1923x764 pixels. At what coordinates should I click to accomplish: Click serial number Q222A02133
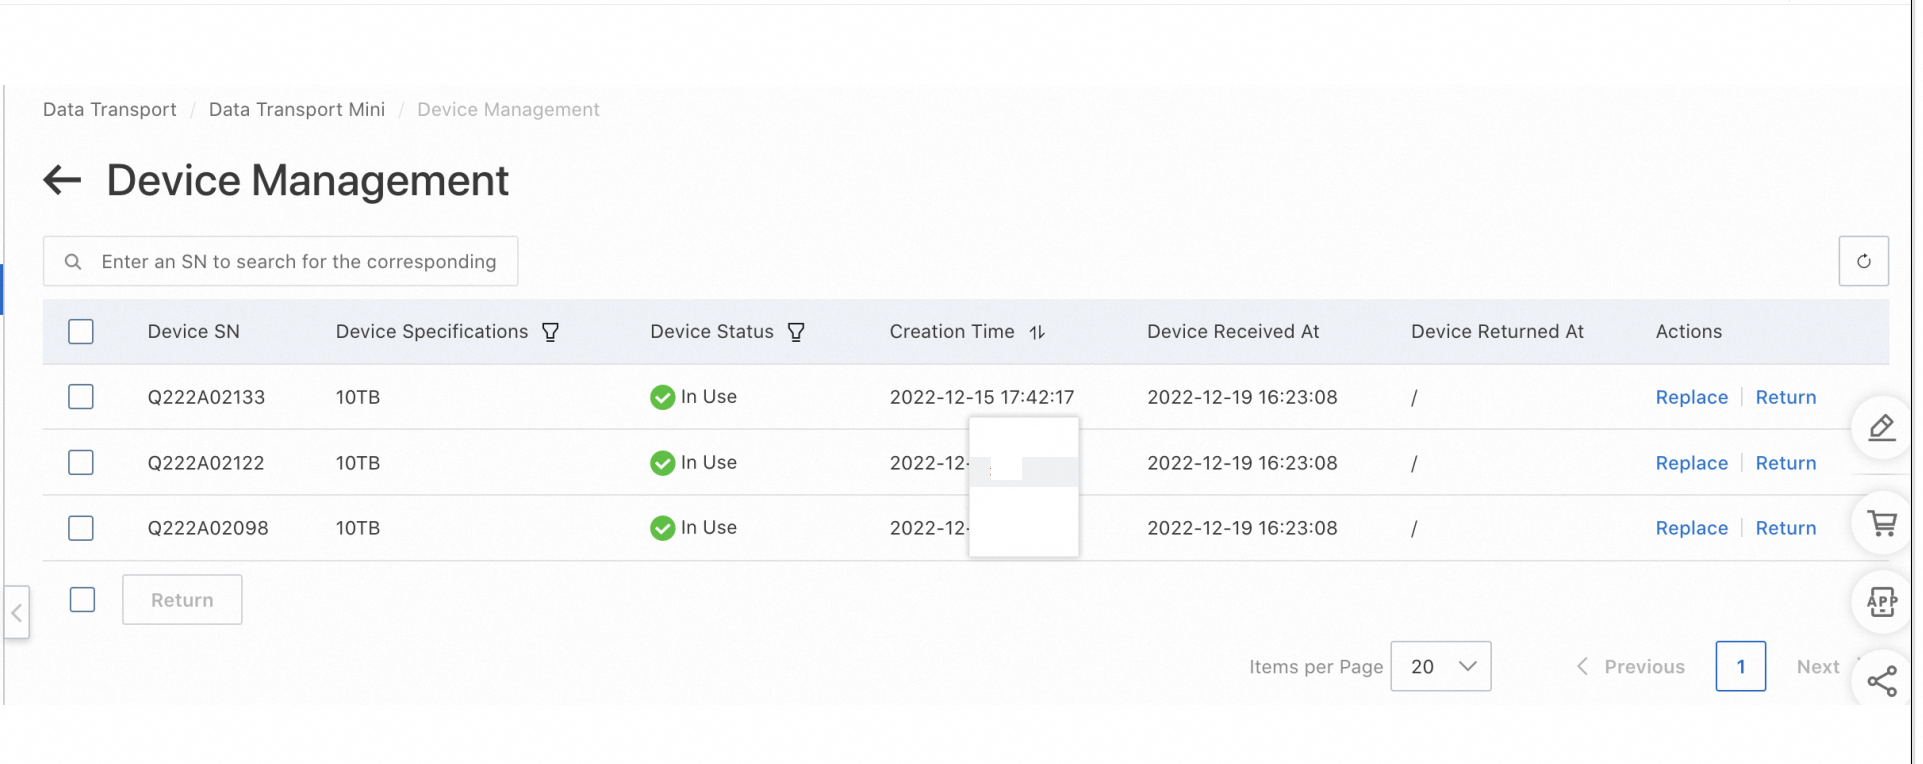point(206,397)
